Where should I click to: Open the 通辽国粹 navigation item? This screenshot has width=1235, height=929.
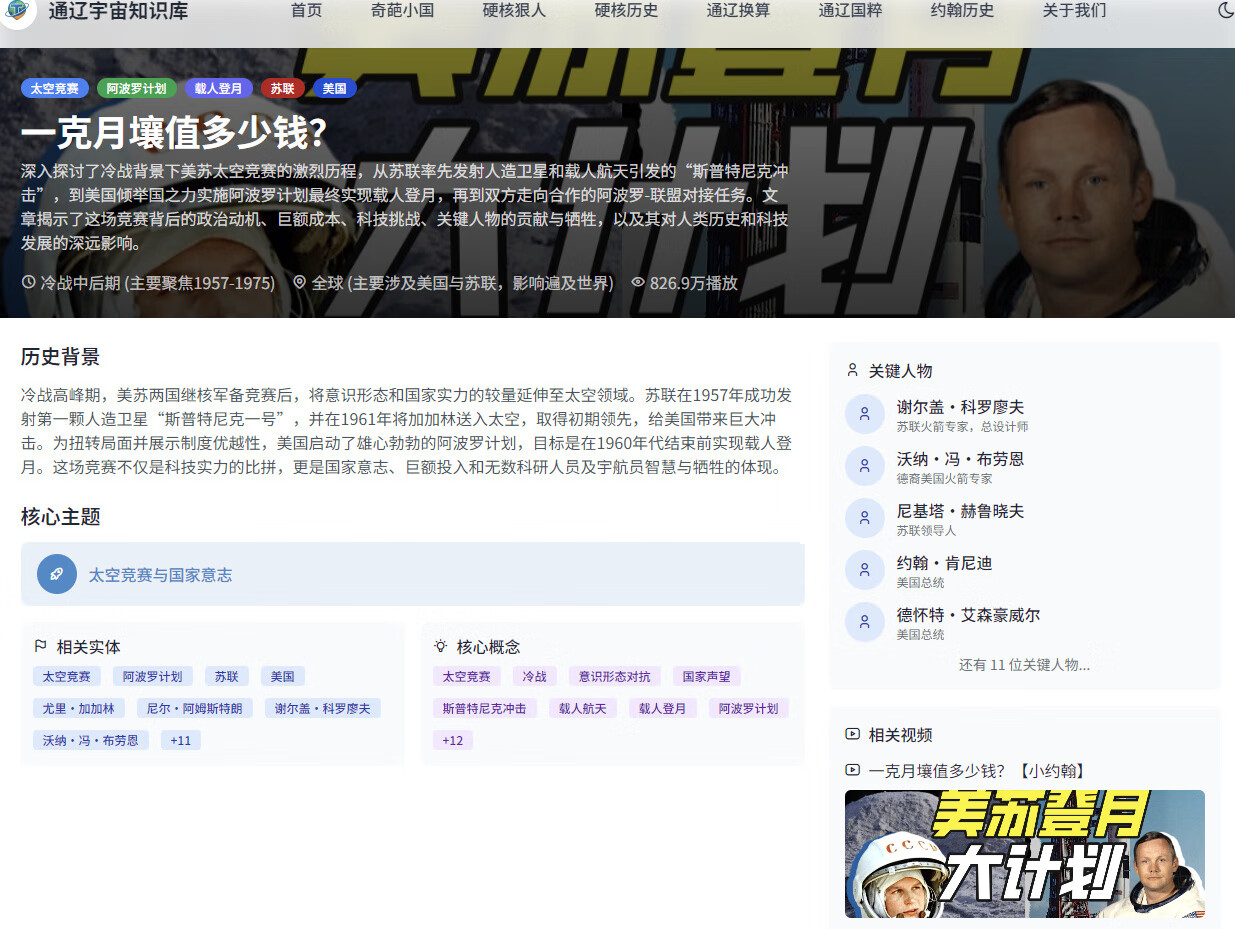(850, 11)
